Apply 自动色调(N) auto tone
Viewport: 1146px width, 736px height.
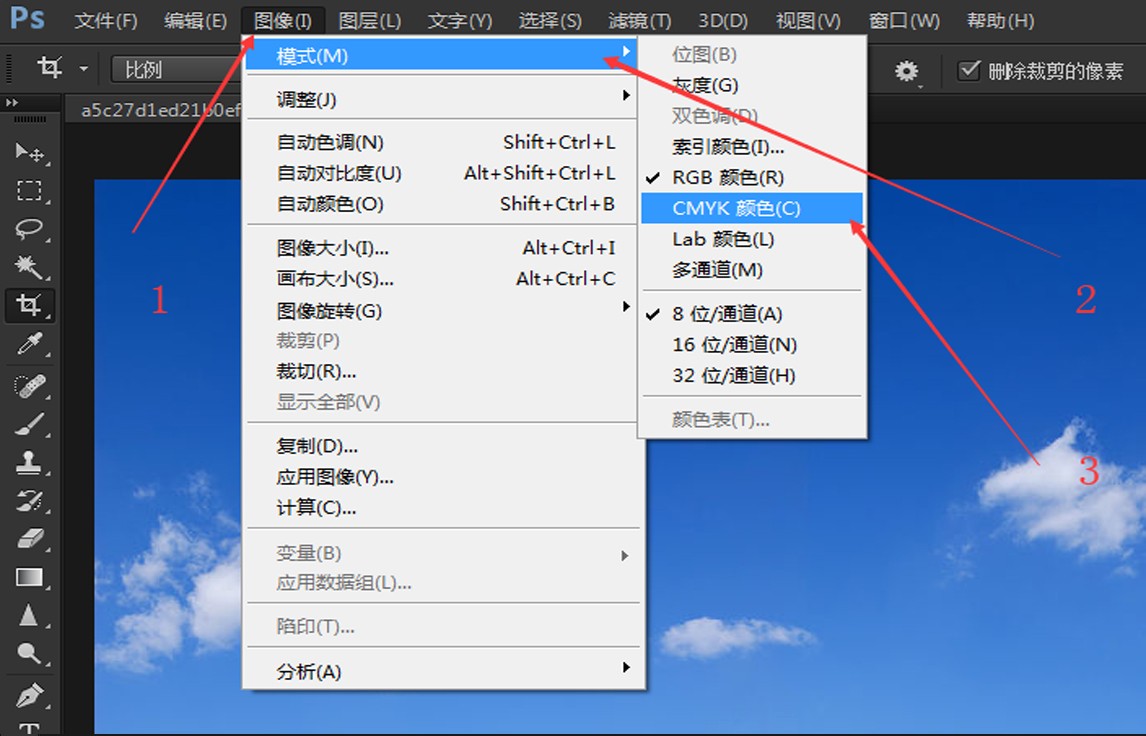coord(442,143)
